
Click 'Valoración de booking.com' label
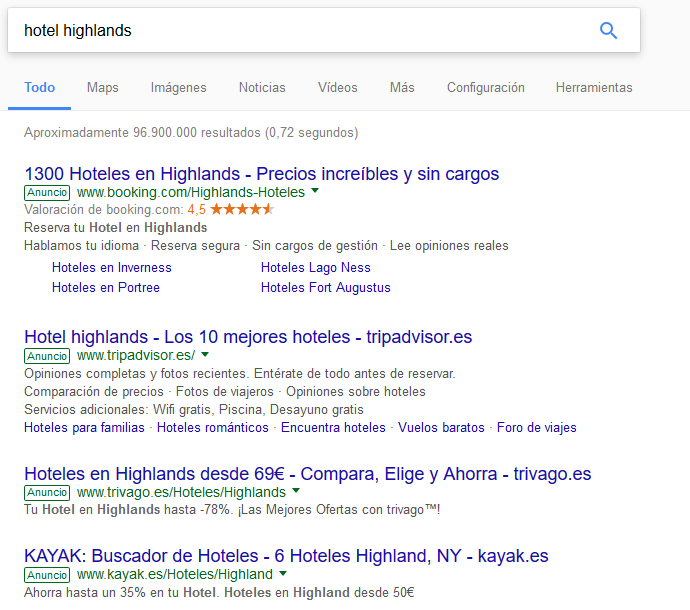point(104,209)
